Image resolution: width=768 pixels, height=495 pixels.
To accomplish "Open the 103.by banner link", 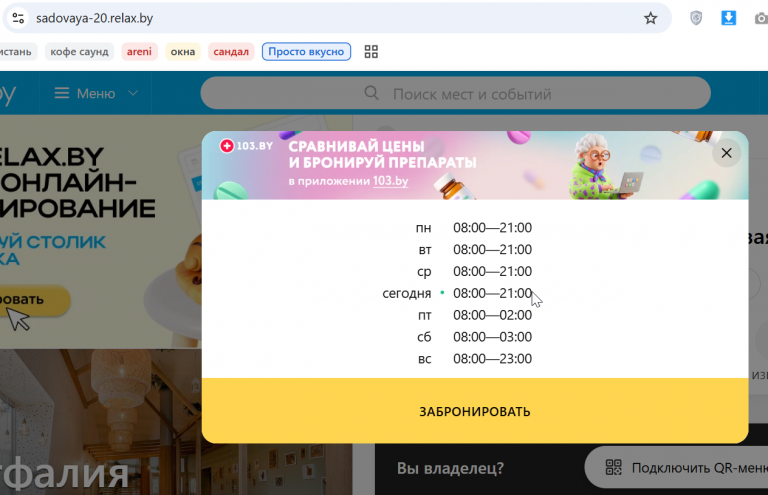I will point(390,181).
